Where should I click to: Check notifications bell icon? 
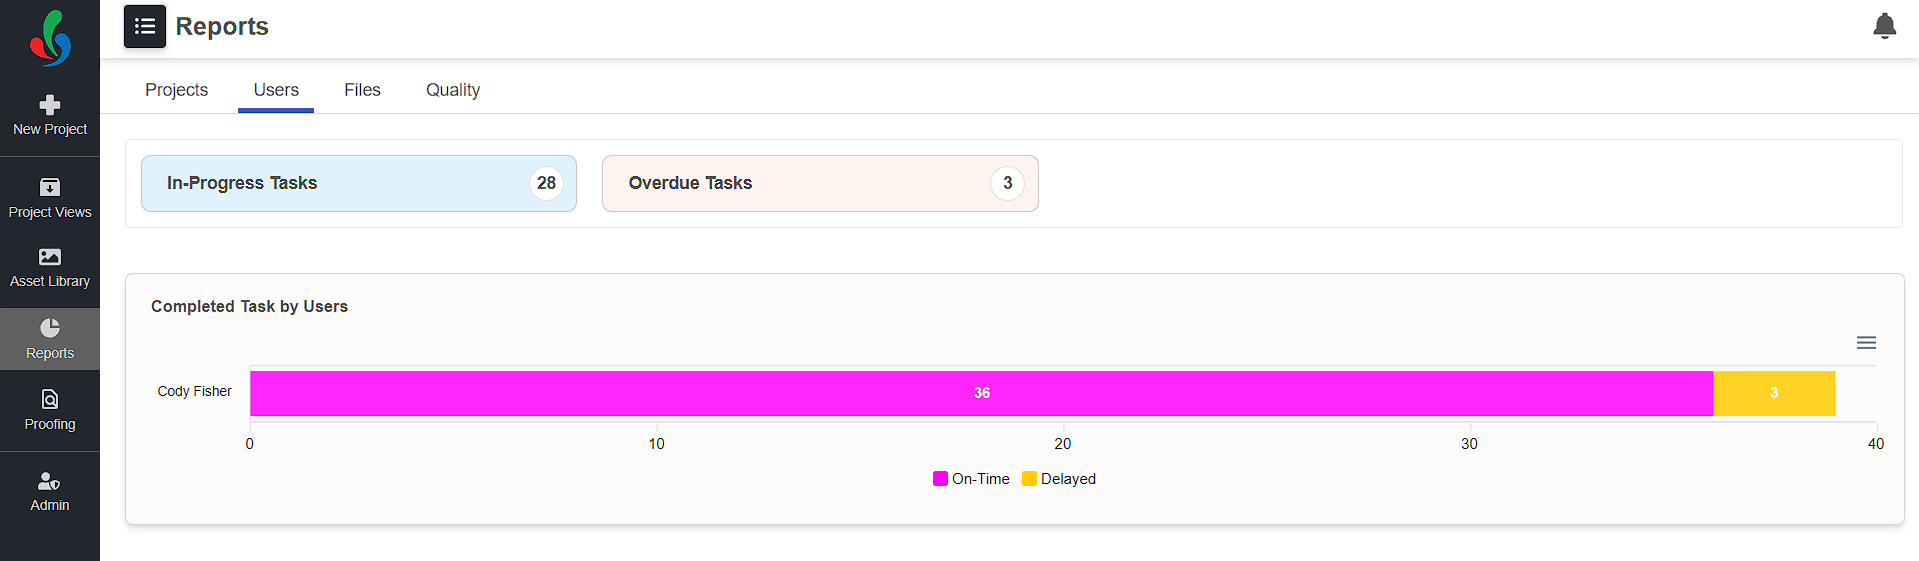[1884, 26]
